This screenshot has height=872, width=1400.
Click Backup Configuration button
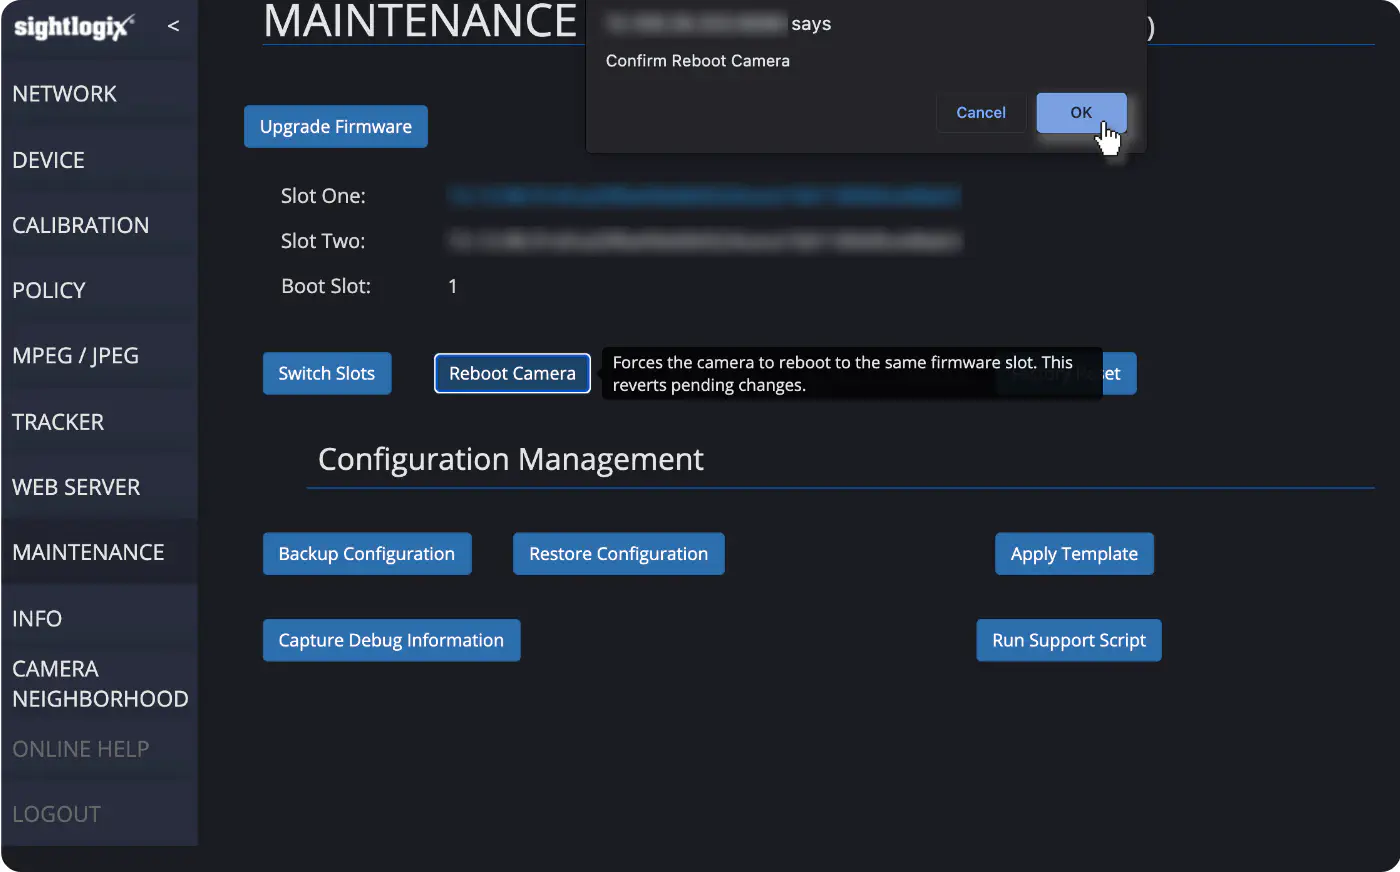tap(367, 554)
